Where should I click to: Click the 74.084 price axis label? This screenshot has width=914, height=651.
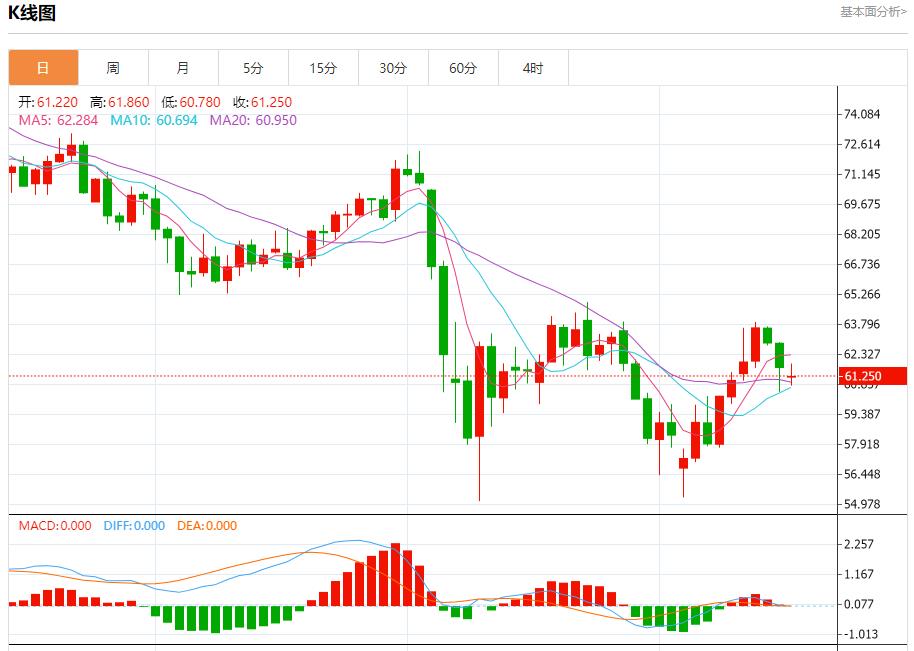861,114
